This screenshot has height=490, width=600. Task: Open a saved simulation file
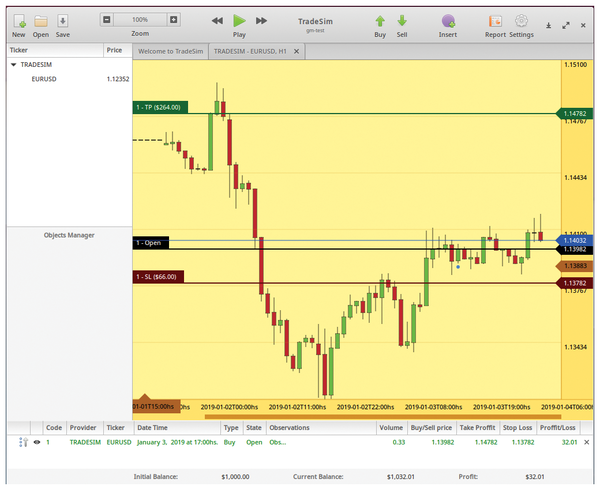(x=41, y=26)
